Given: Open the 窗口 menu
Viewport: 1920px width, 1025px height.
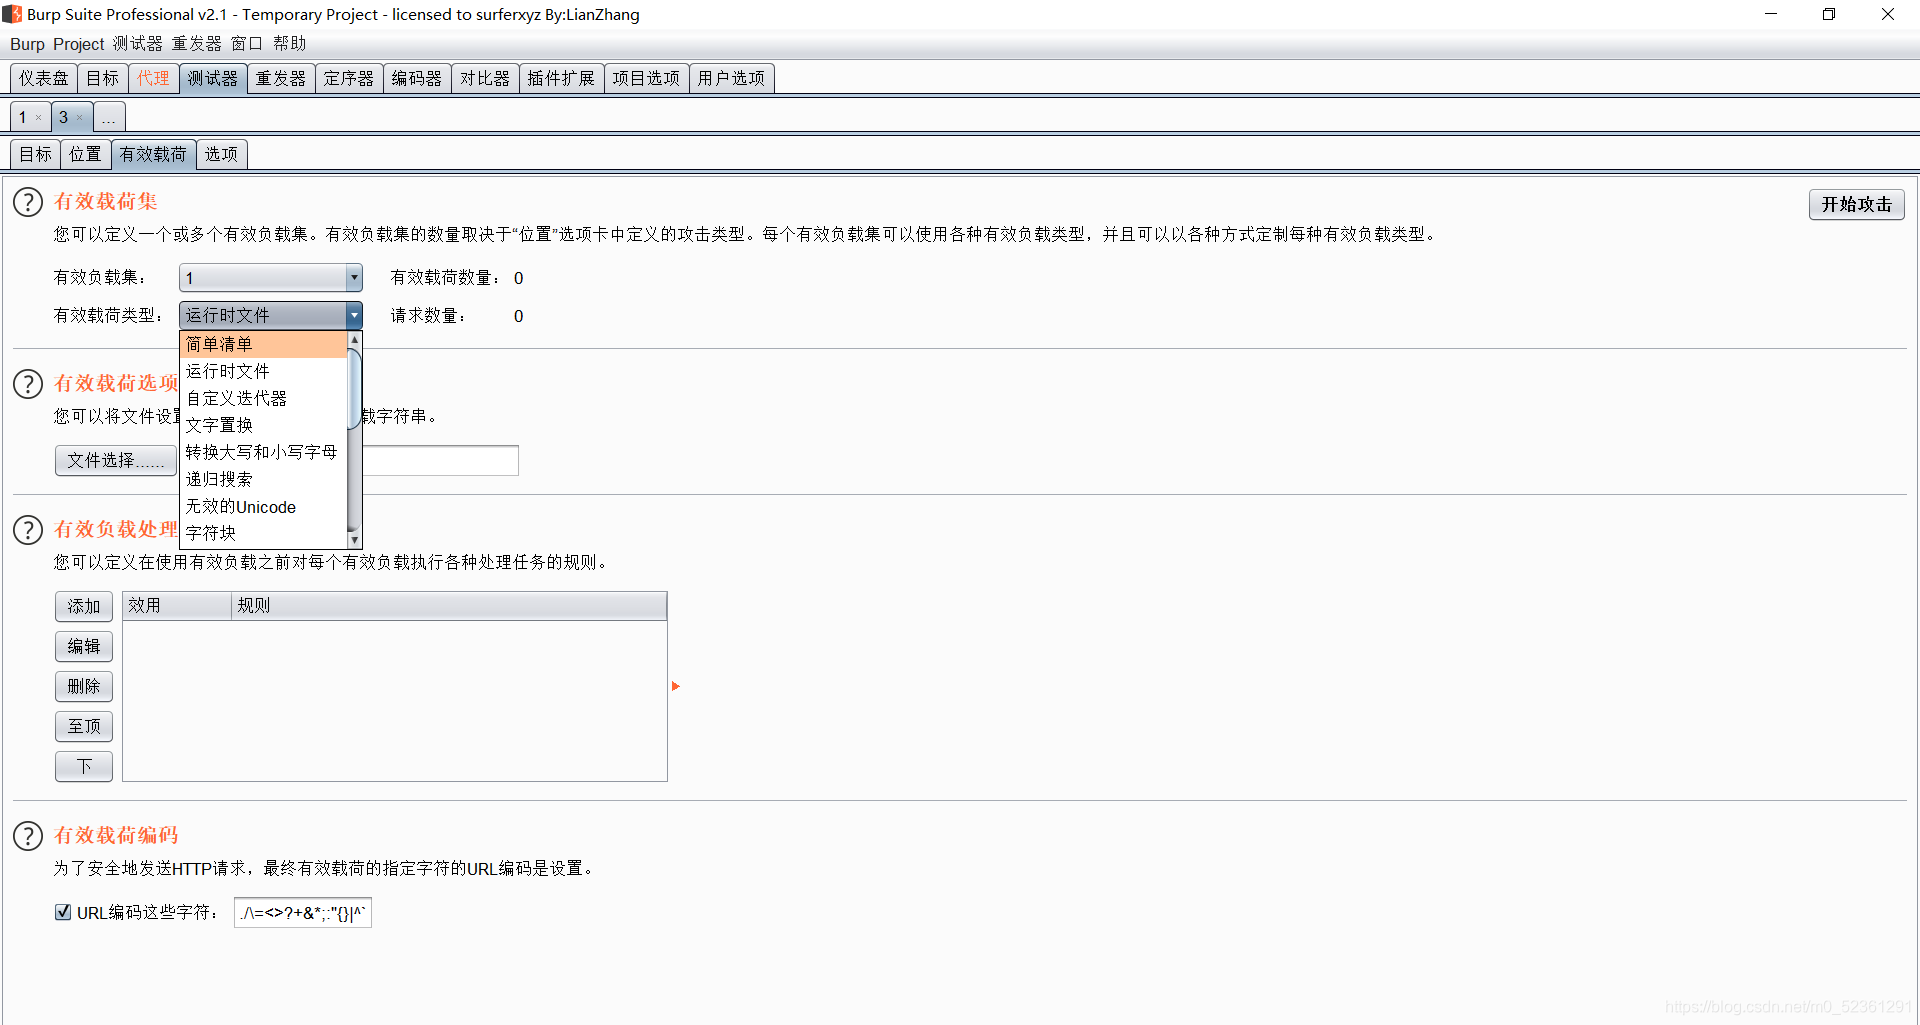Looking at the screenshot, I should point(246,44).
